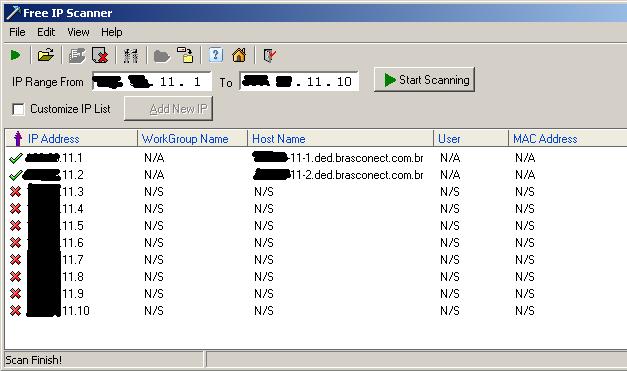Click the red X icon on the 11.7 row
The image size is (627, 371).
(x=16, y=260)
